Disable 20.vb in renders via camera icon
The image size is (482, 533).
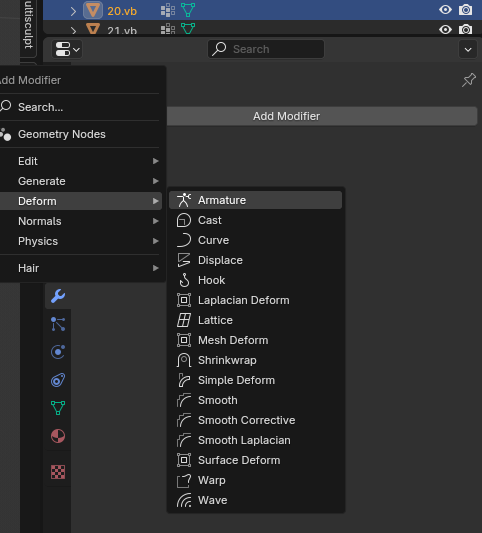click(x=465, y=10)
